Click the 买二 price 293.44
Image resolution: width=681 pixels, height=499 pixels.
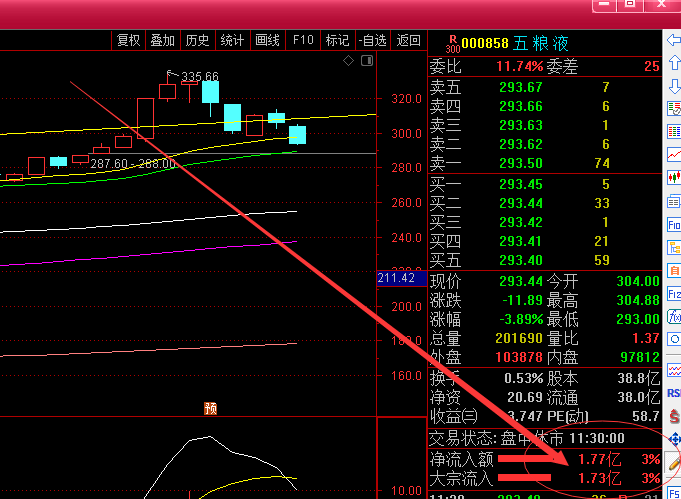click(x=521, y=203)
